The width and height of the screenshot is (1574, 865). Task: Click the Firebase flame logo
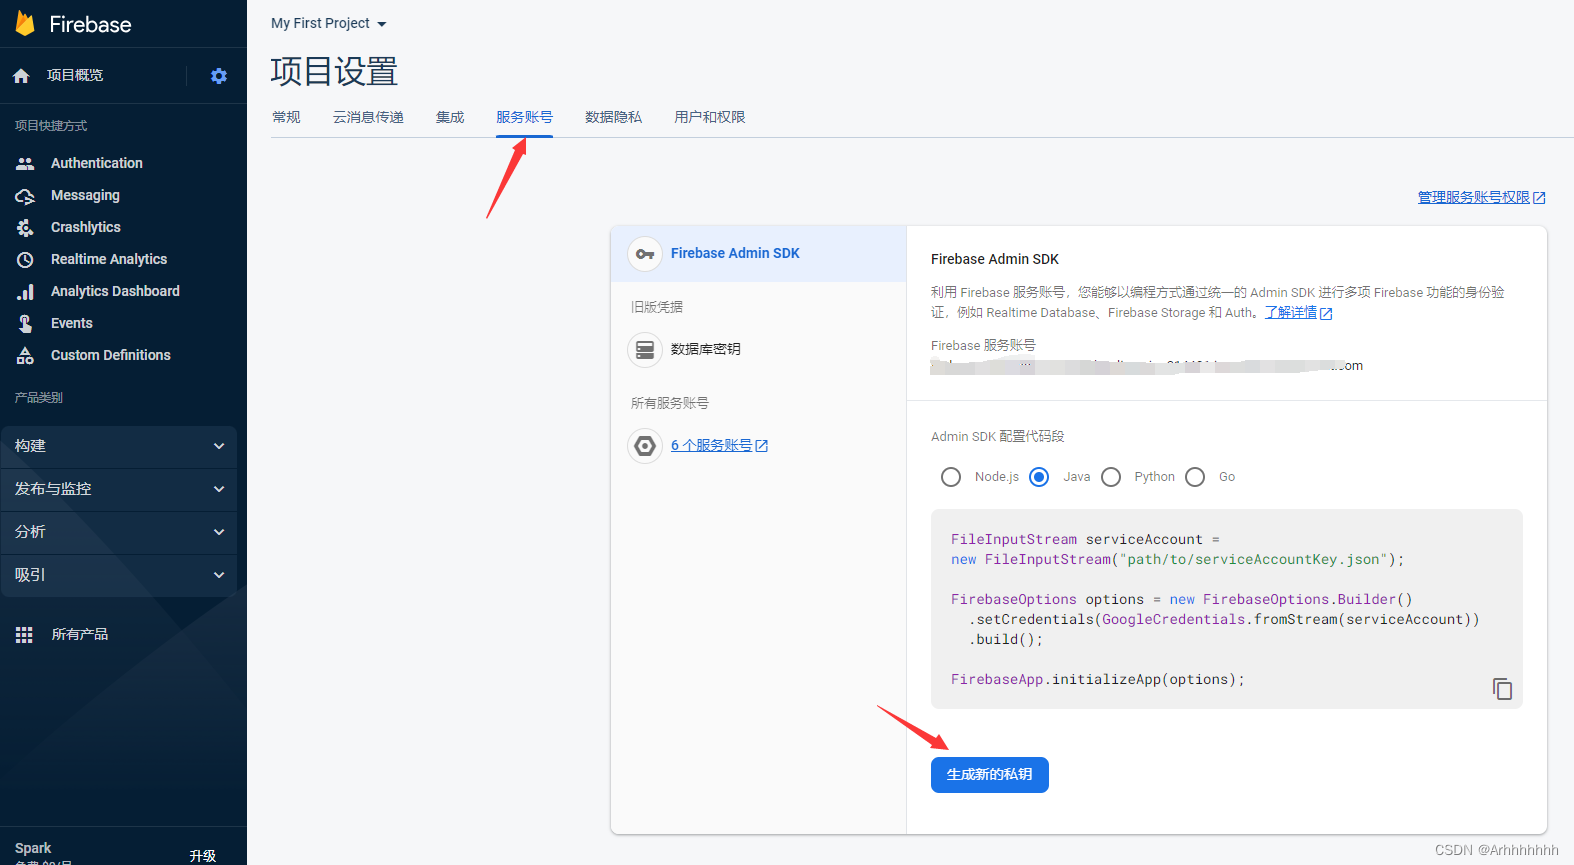(26, 23)
